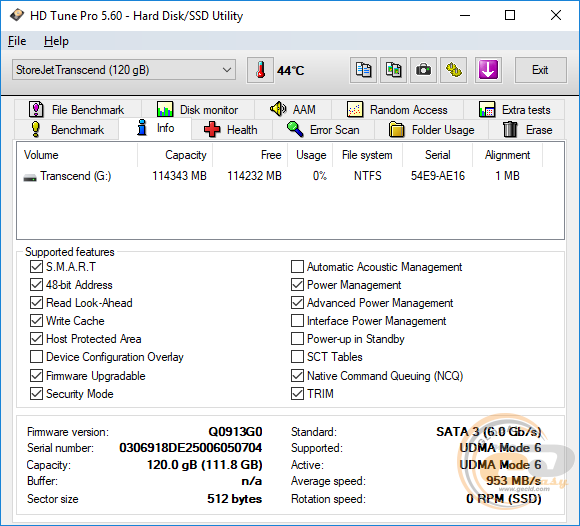Click the 0 RPM (SSD) rotation value

504,499
